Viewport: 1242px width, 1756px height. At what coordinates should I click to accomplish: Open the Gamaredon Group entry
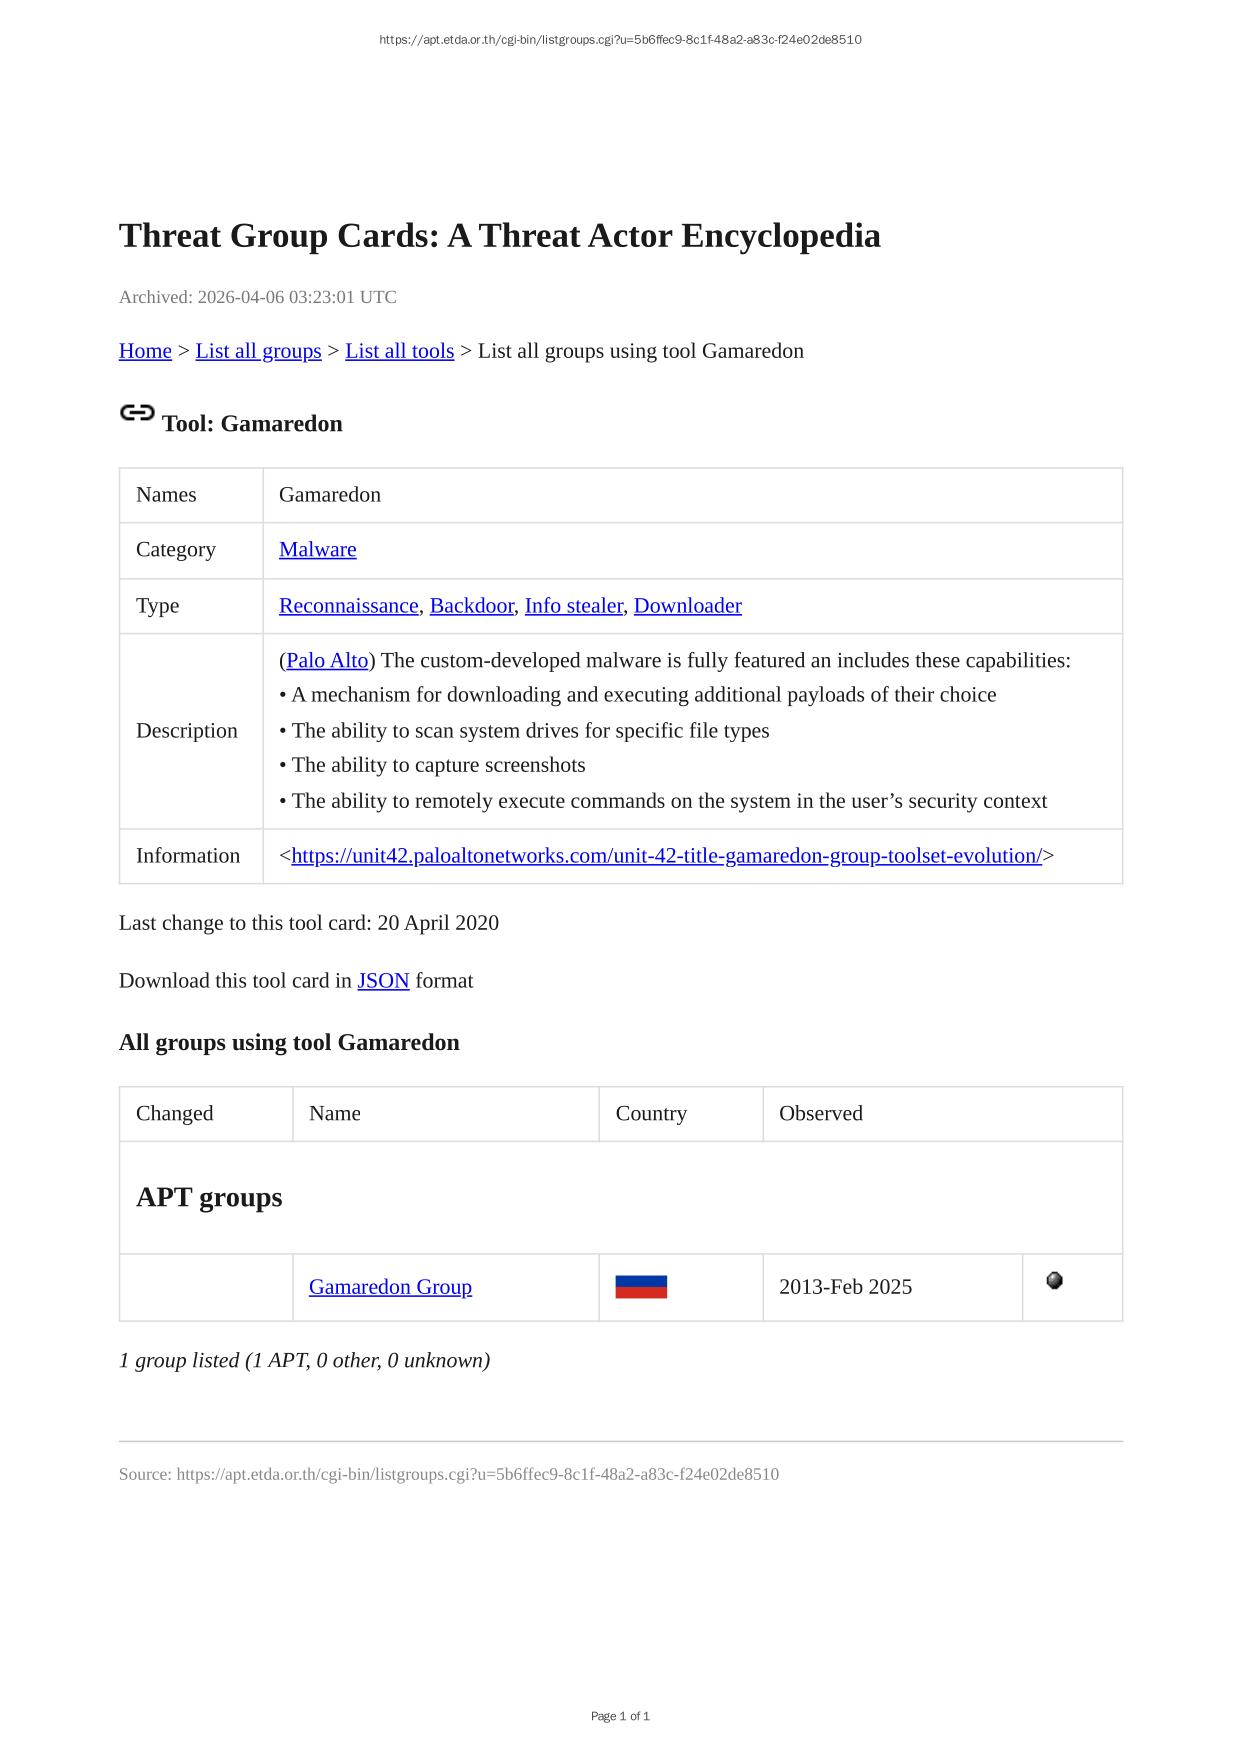[x=390, y=1287]
